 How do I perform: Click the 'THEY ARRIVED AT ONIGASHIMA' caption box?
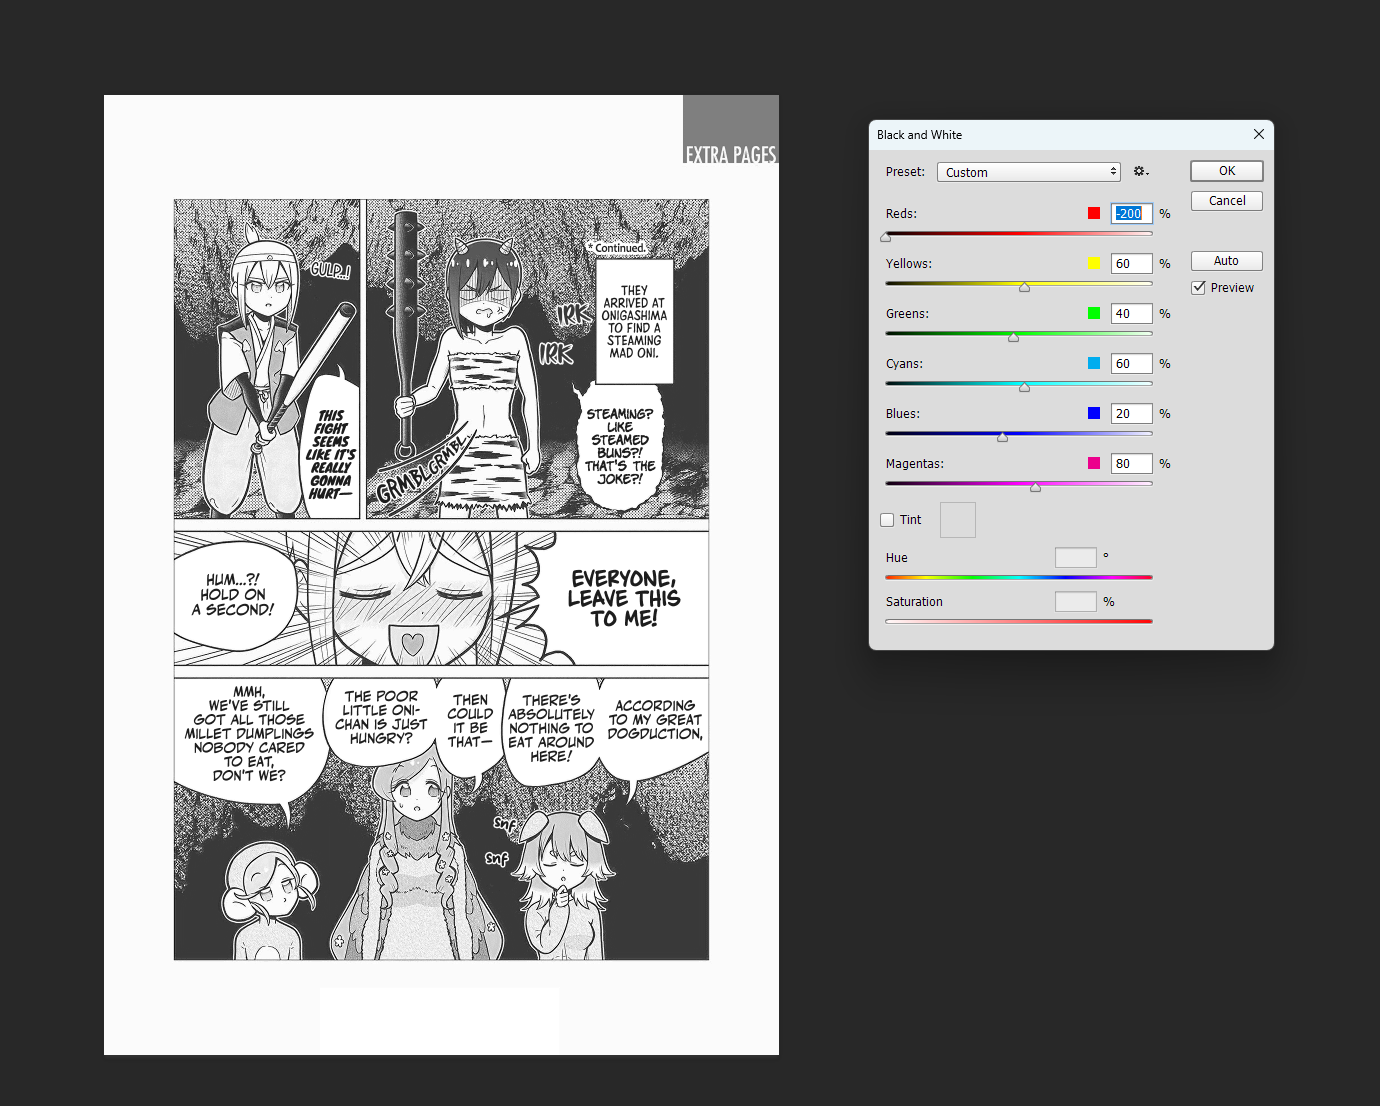click(x=634, y=322)
